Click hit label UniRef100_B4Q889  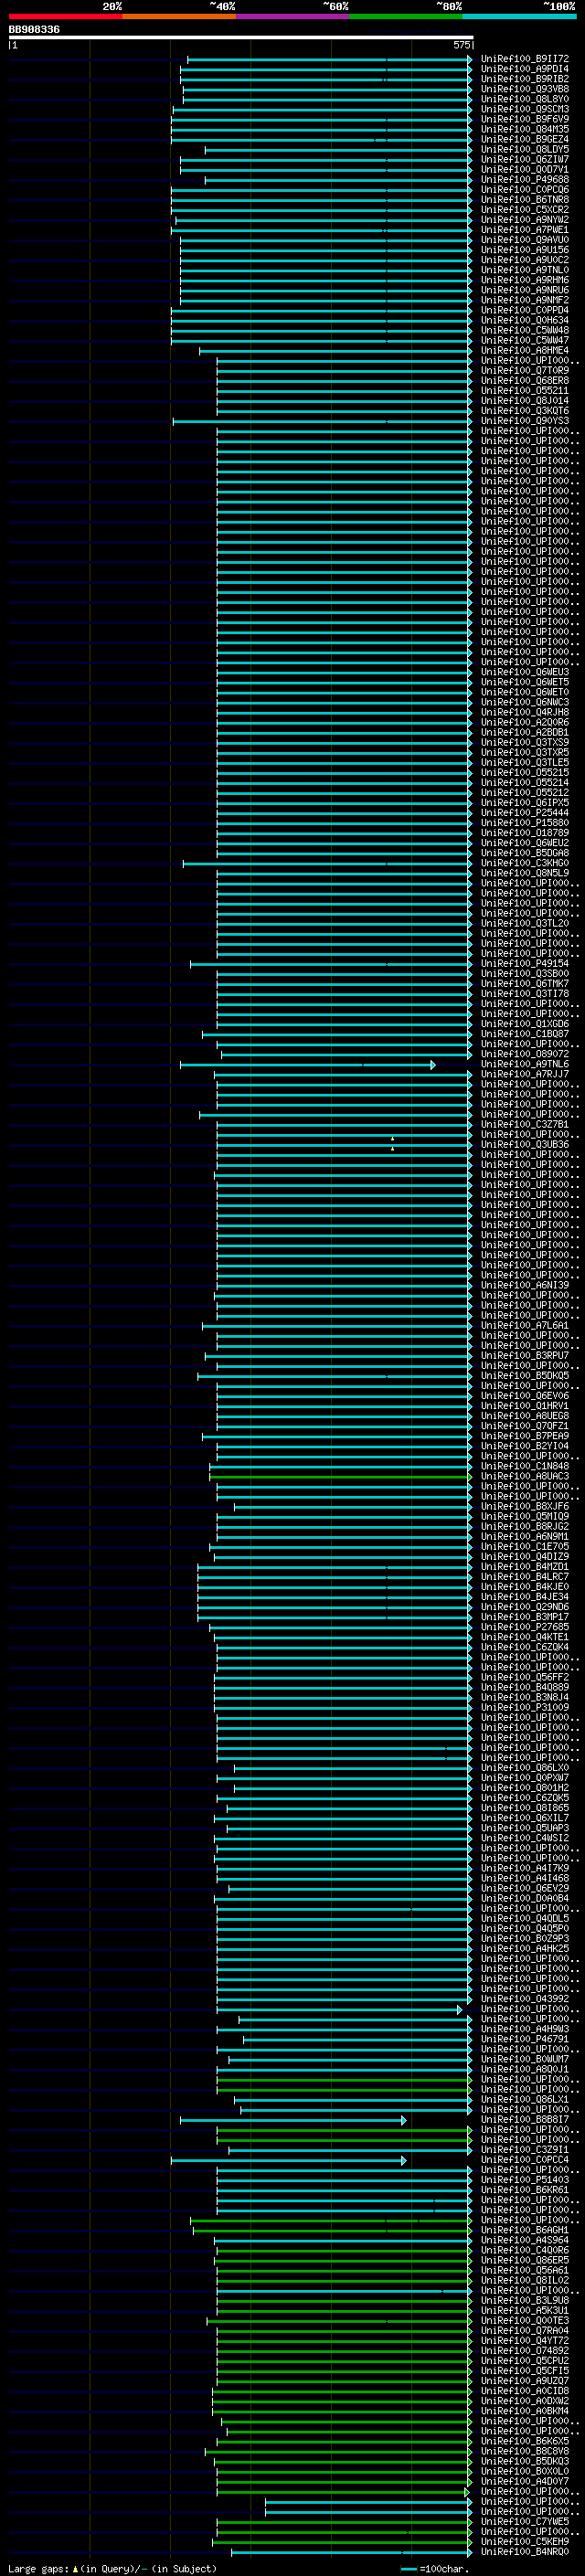coord(525,1687)
